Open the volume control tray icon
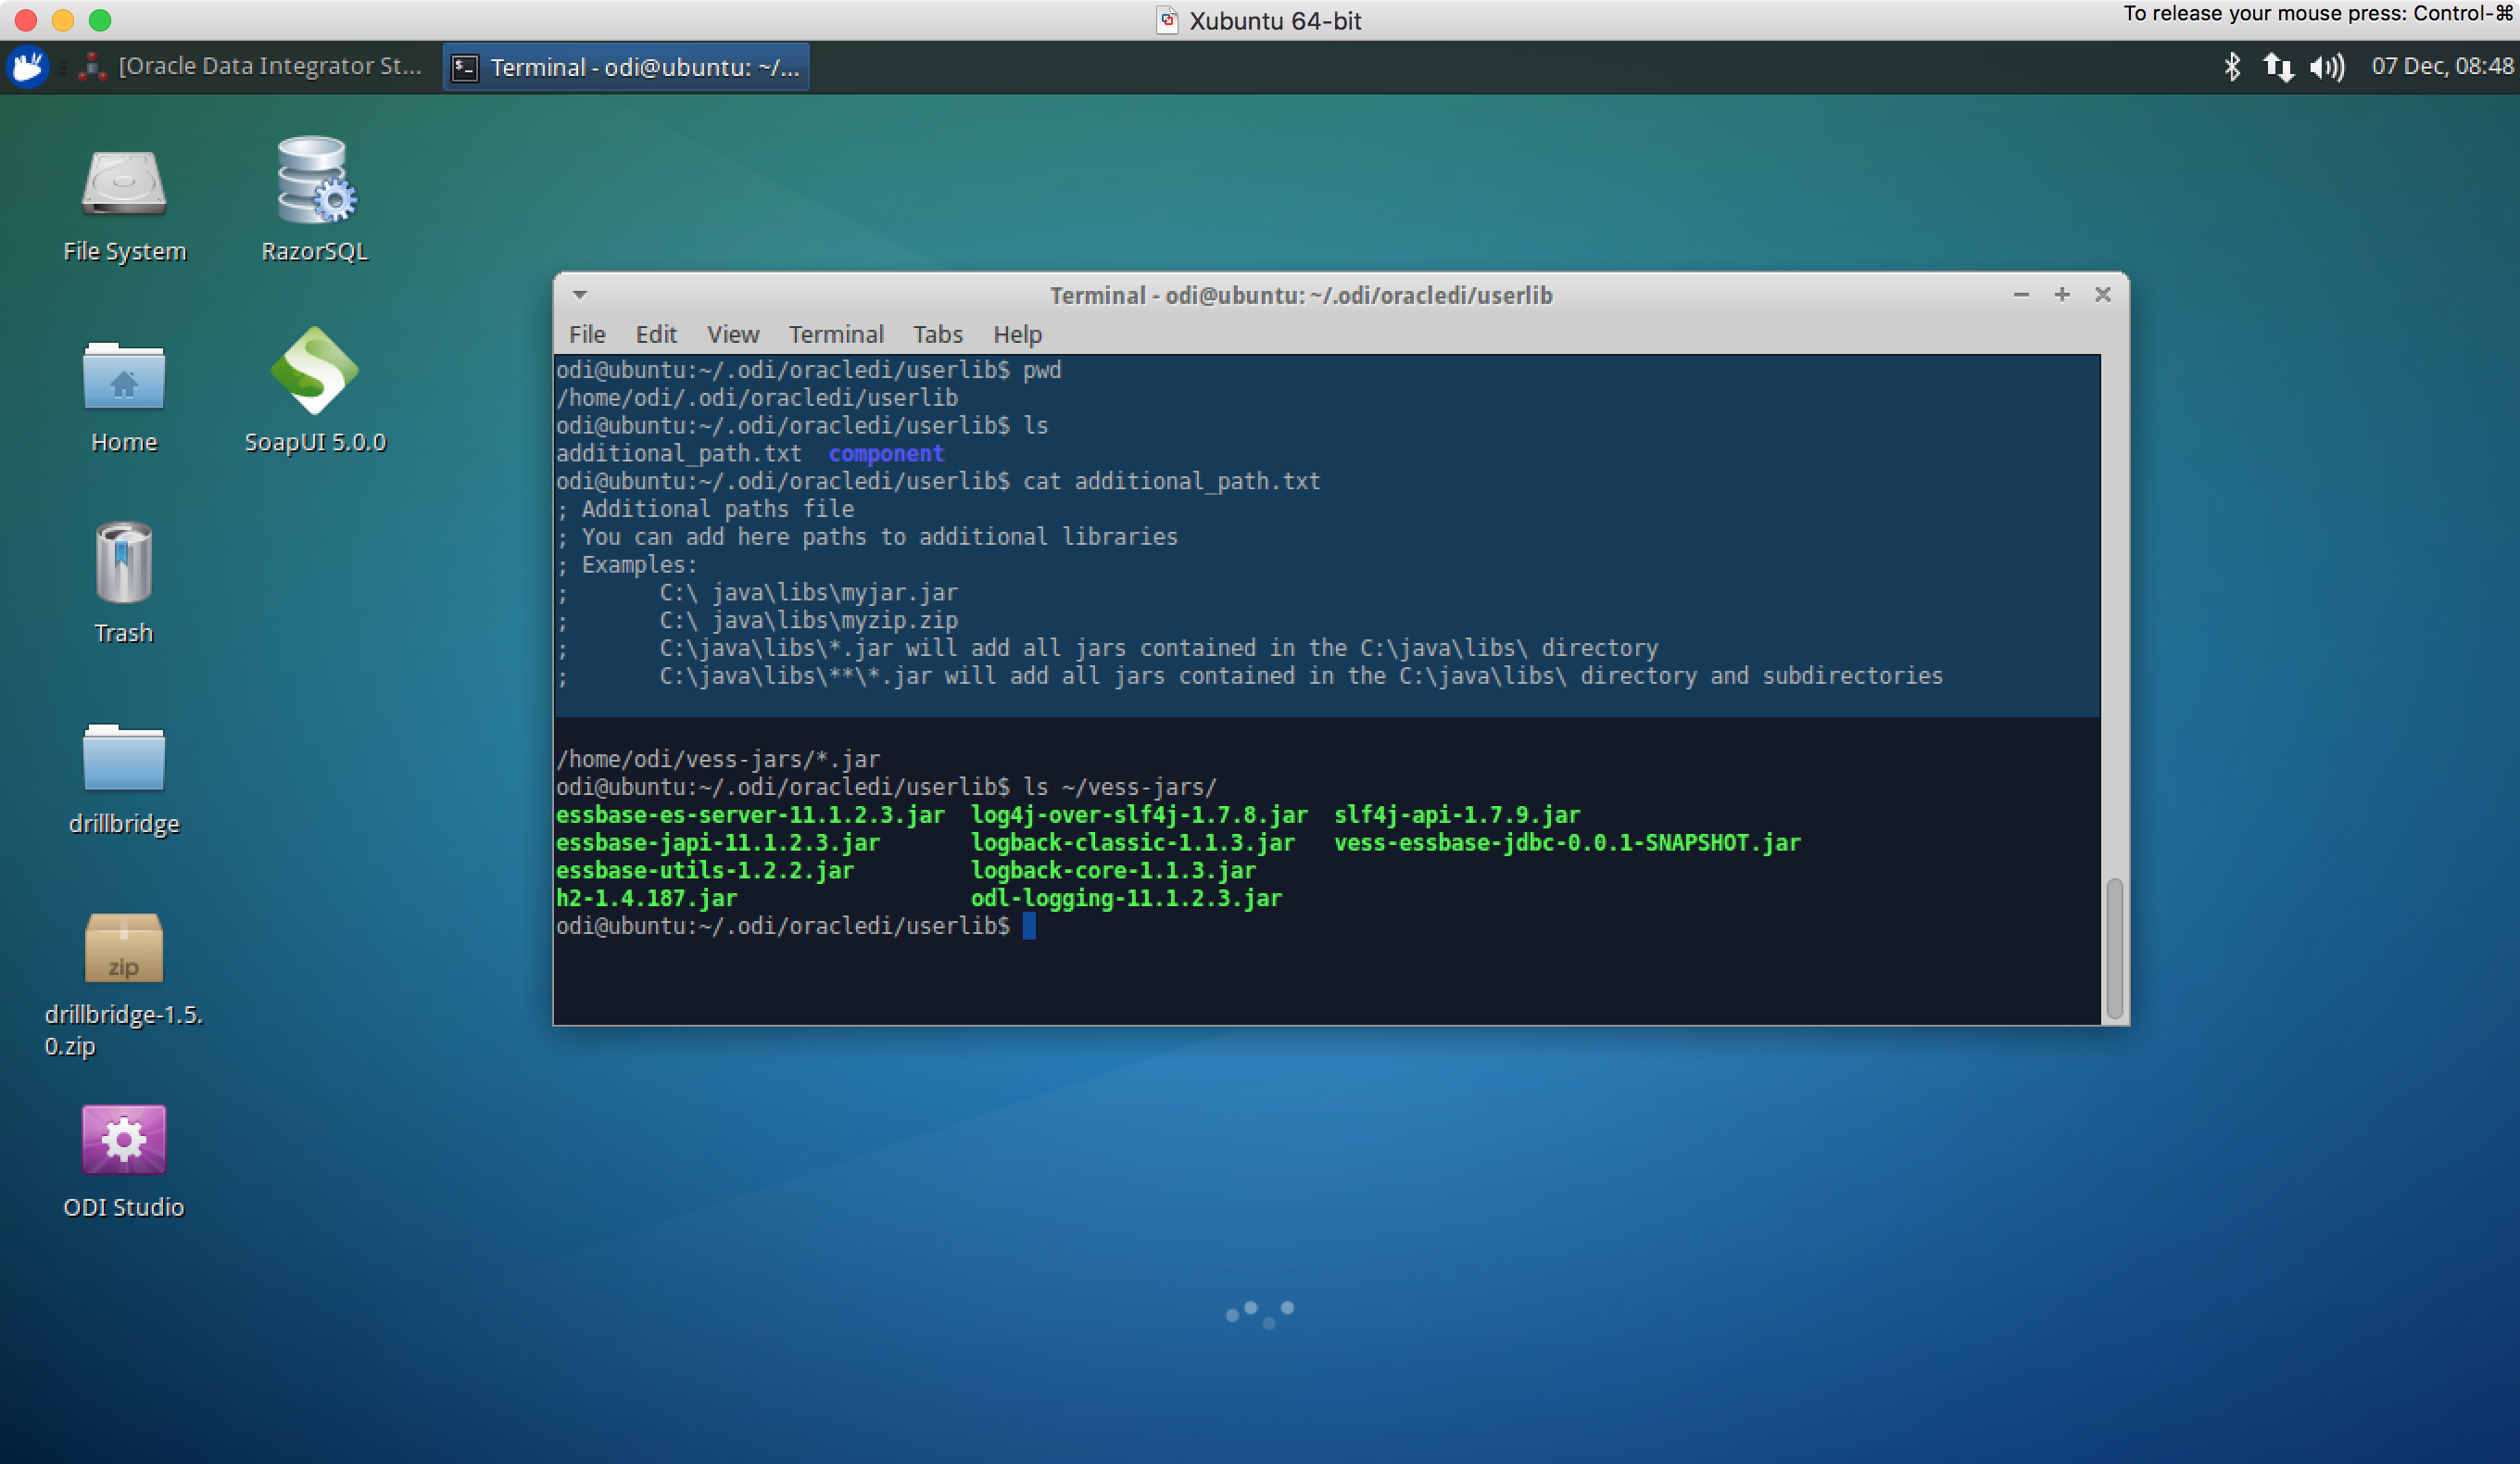Screen dimensions: 2520x1464 click(2327, 67)
